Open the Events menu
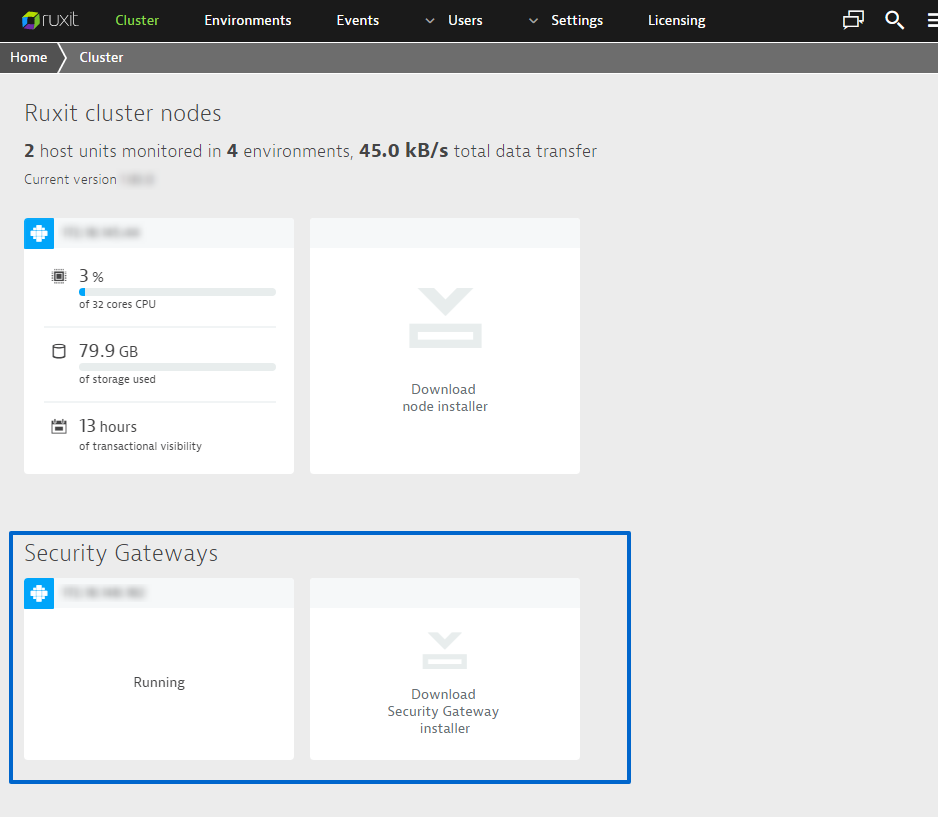 (x=358, y=20)
